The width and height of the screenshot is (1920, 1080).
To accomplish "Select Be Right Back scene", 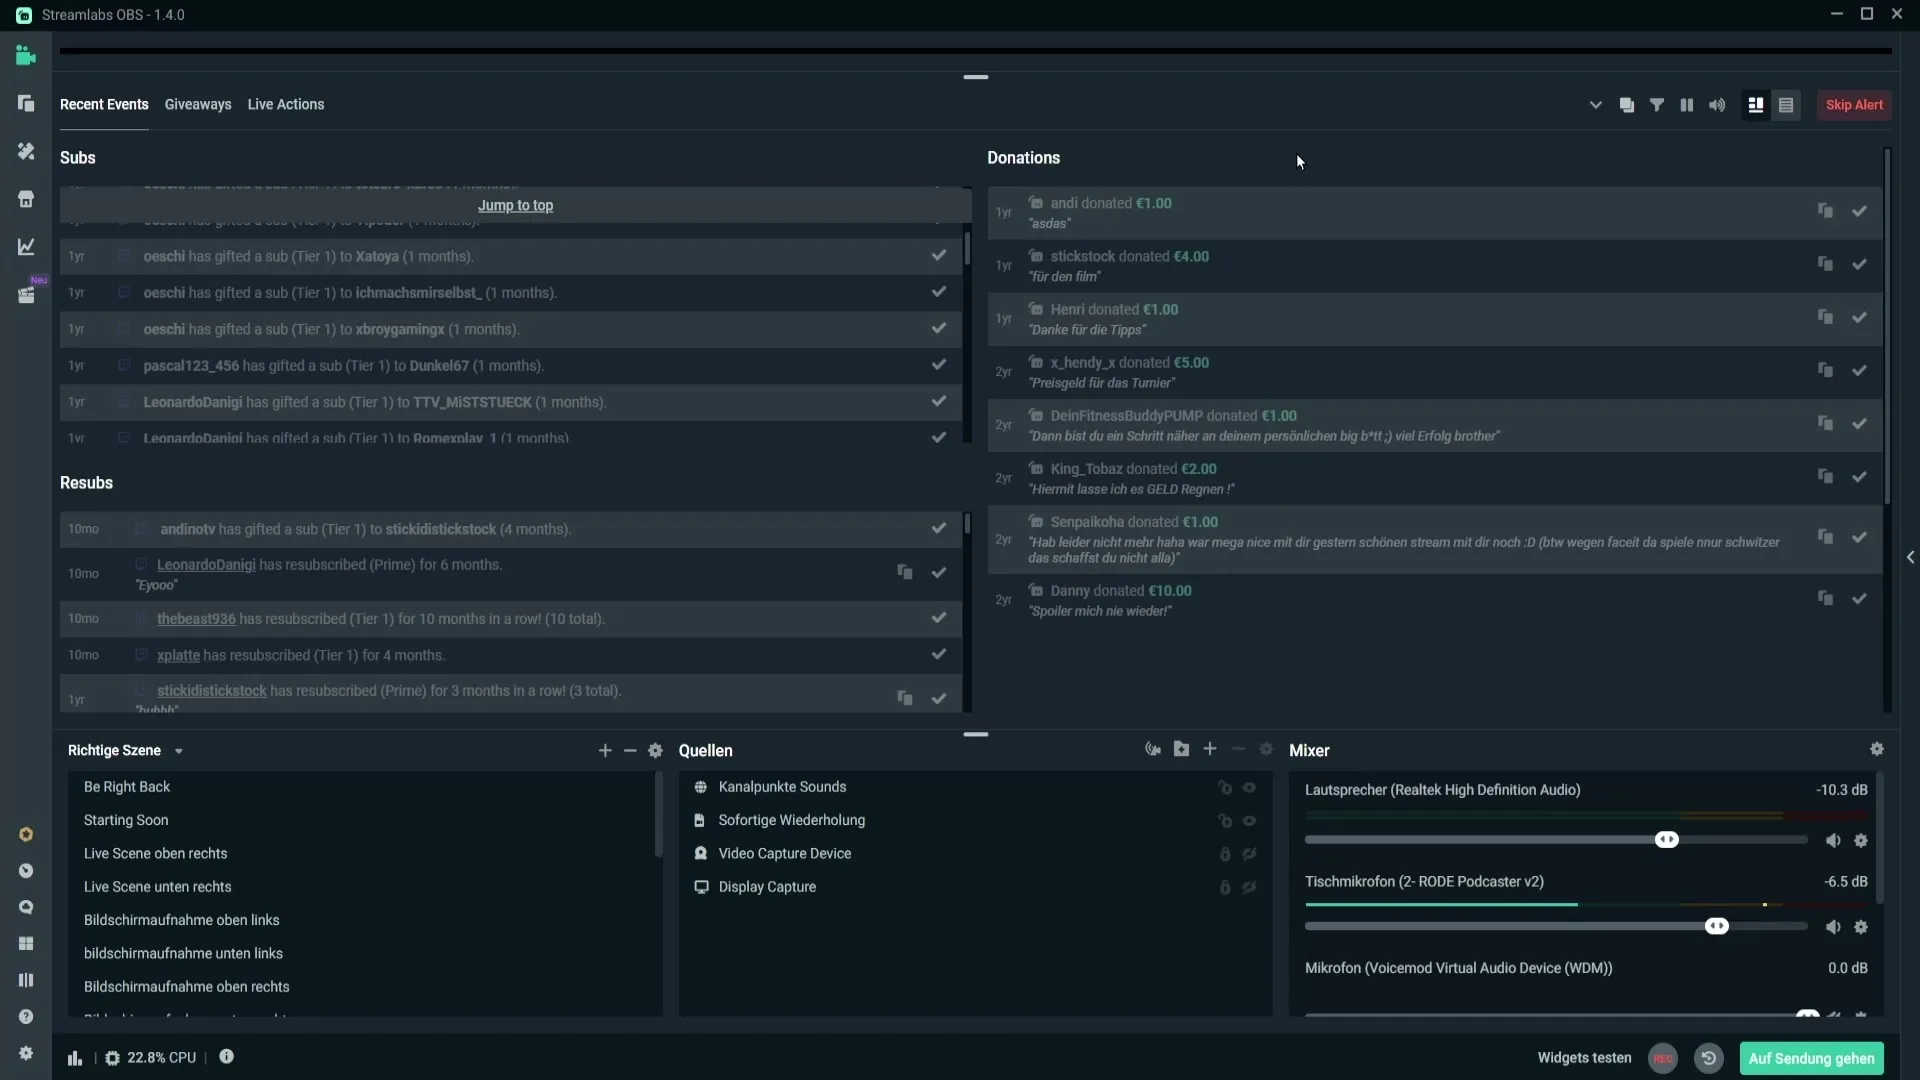I will click(127, 786).
